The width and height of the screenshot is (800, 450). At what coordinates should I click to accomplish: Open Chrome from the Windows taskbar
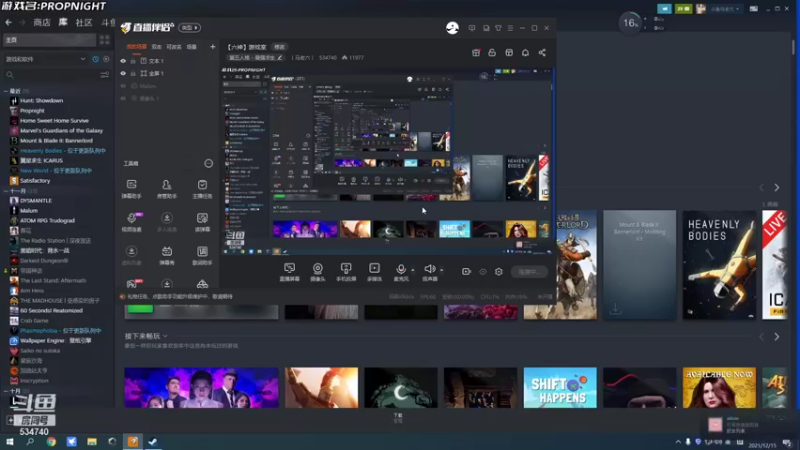click(x=51, y=442)
